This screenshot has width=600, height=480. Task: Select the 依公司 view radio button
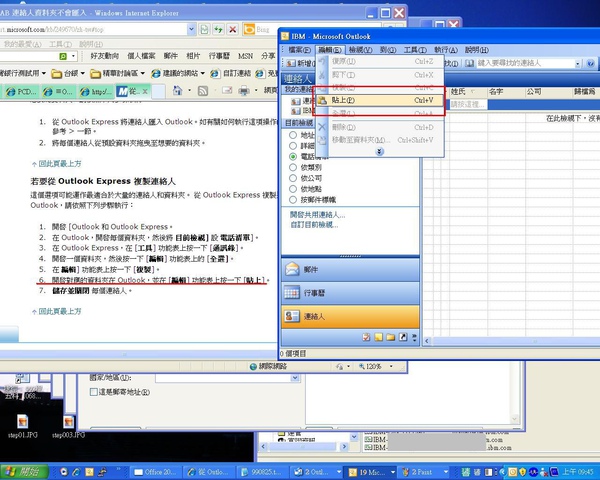click(x=293, y=178)
